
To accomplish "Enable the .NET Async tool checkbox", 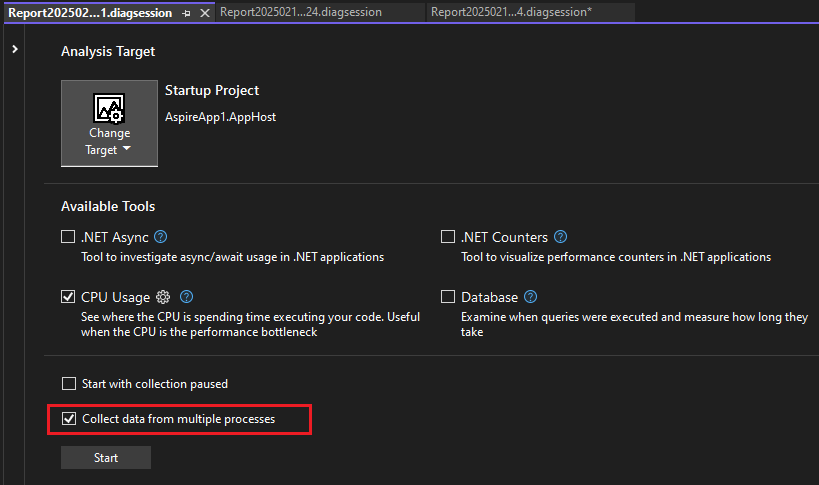I will [68, 237].
